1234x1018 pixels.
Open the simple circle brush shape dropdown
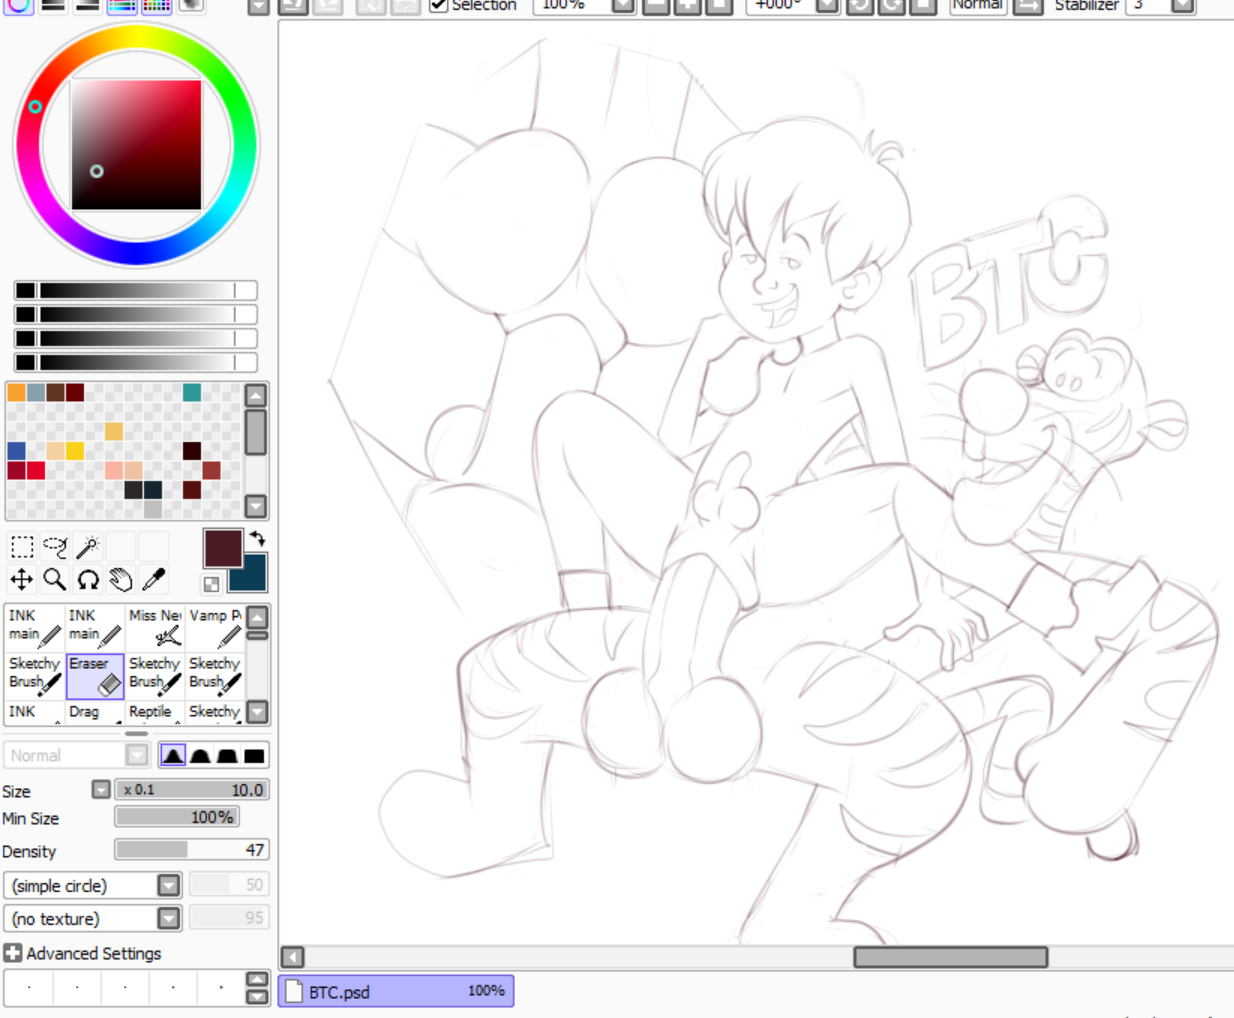pos(168,885)
